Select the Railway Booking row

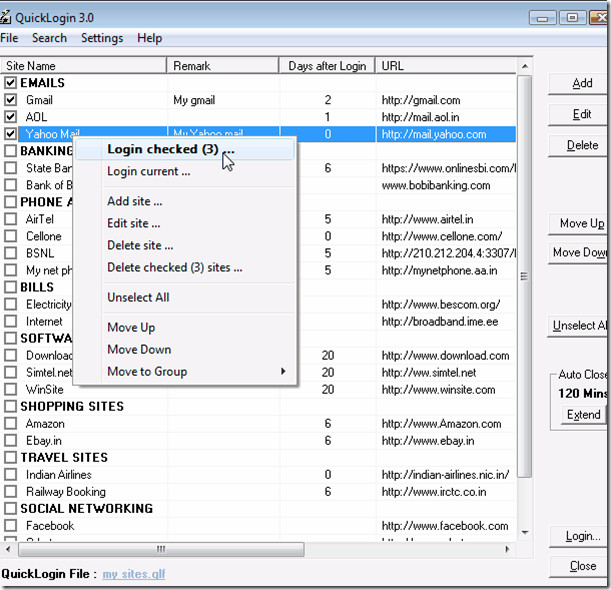point(66,492)
